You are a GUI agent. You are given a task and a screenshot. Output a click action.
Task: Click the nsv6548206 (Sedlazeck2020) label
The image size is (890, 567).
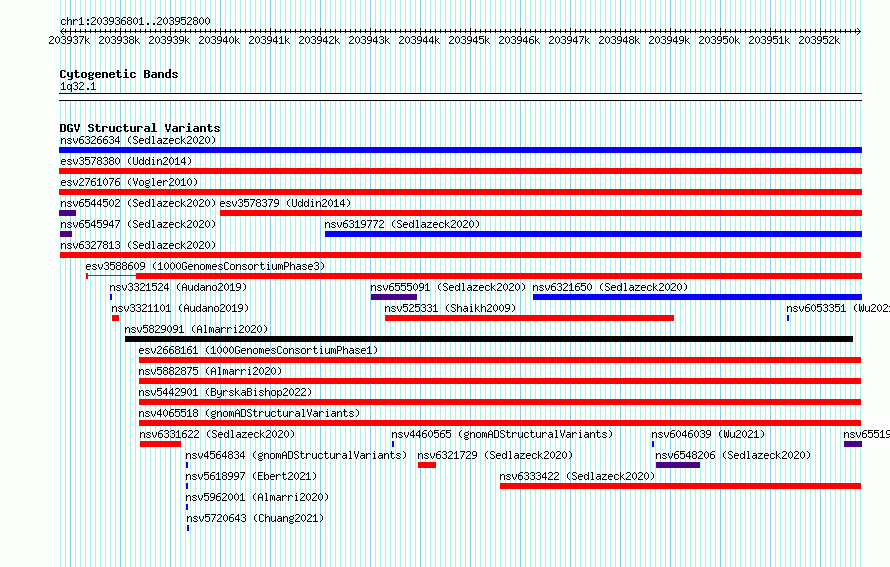(x=733, y=455)
